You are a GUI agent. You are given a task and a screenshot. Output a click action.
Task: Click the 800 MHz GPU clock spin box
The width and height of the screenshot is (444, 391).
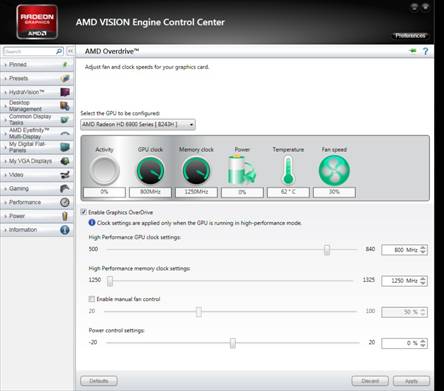(404, 250)
